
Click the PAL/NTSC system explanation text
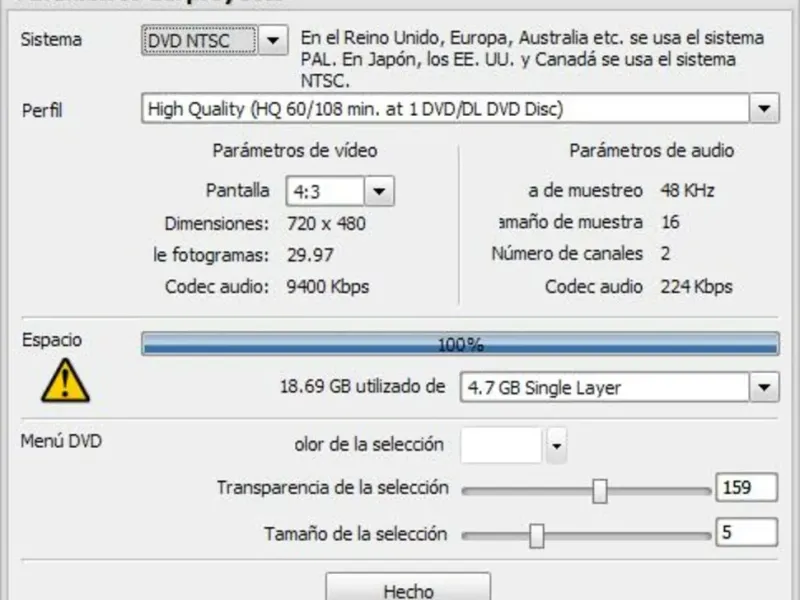pyautogui.click(x=532, y=59)
